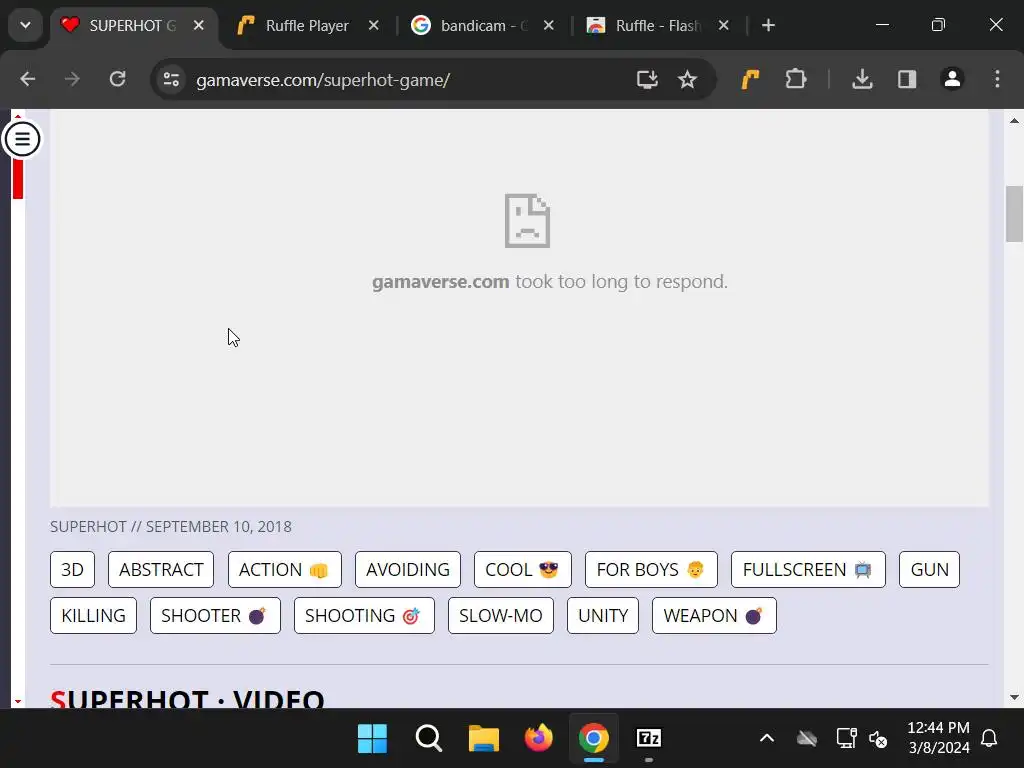The height and width of the screenshot is (768, 1024).
Task: Open the UNITY tag
Action: (x=603, y=615)
